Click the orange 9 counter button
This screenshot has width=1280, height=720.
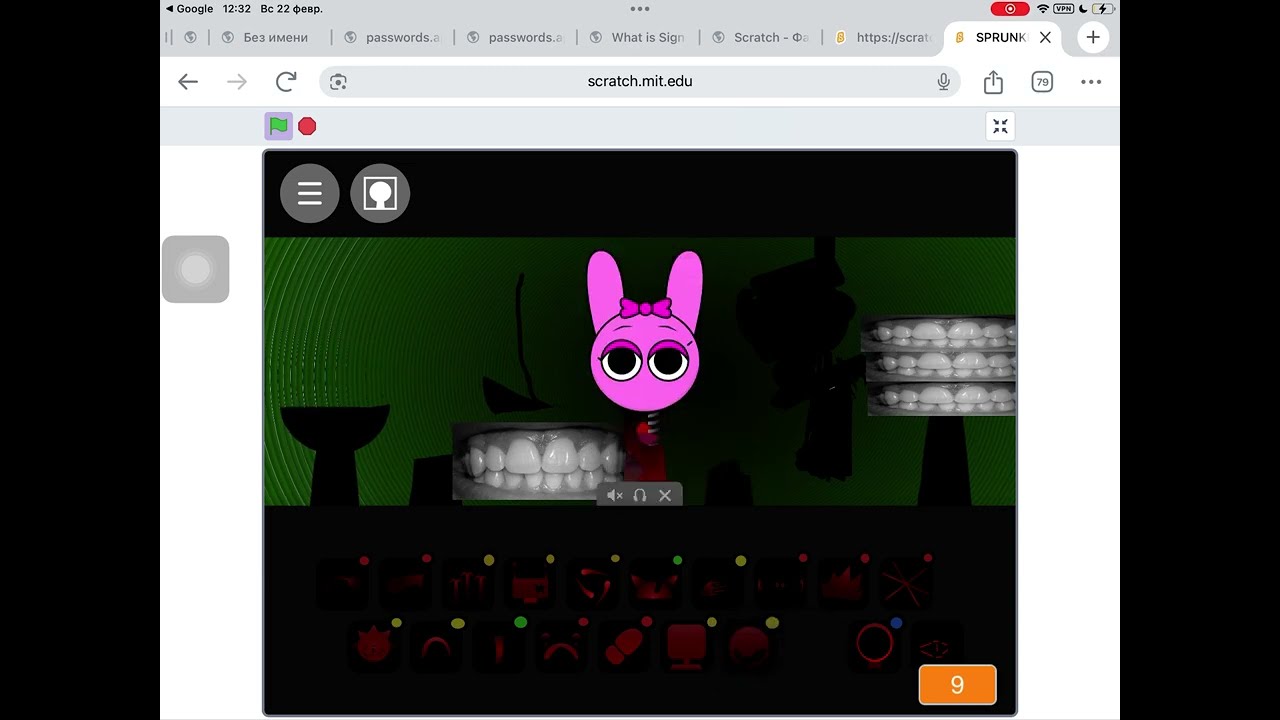click(x=957, y=685)
